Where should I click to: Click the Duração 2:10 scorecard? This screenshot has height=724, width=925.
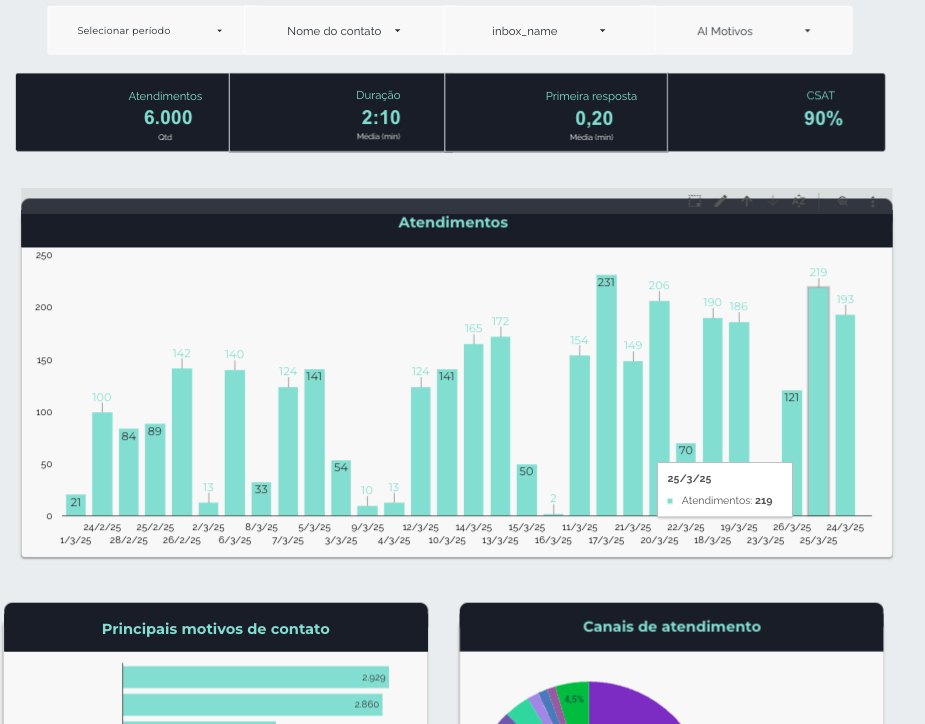point(337,112)
